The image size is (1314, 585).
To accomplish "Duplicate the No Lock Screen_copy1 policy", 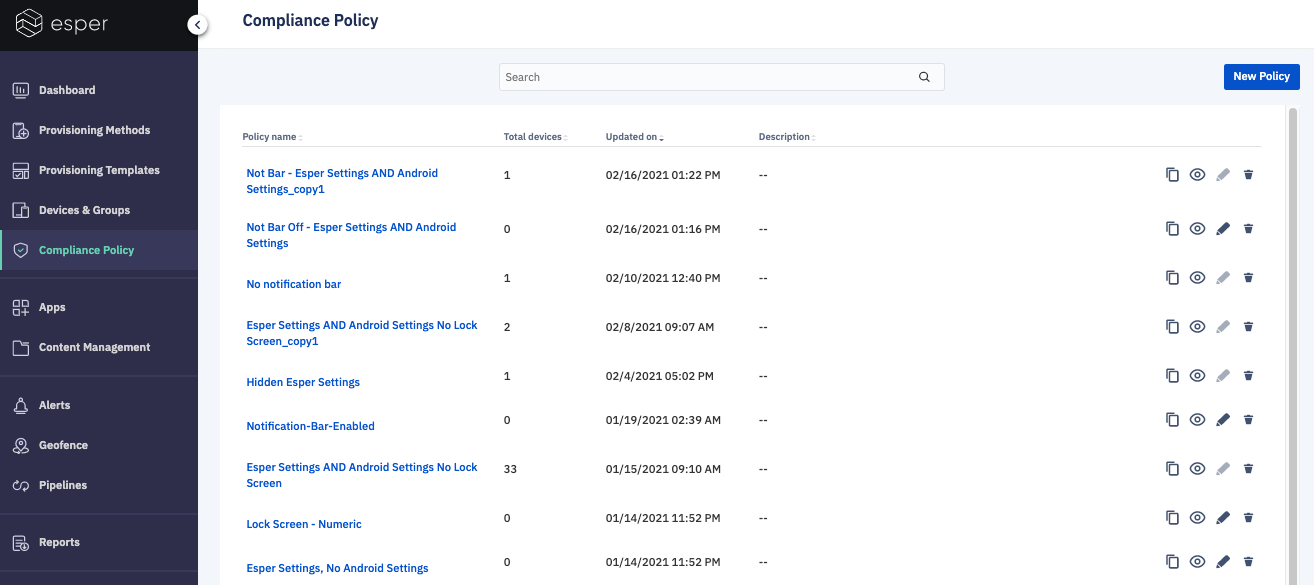I will click(1172, 327).
